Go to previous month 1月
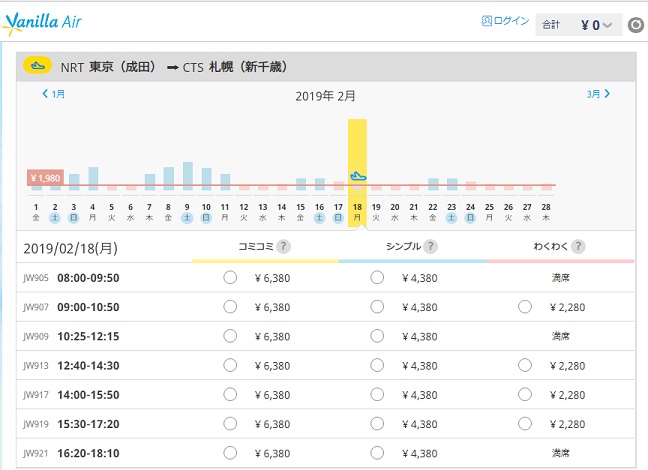 coord(53,94)
